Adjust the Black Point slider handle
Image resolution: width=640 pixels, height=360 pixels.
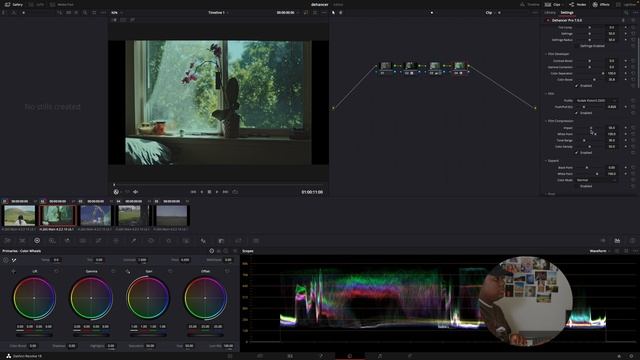click(587, 168)
